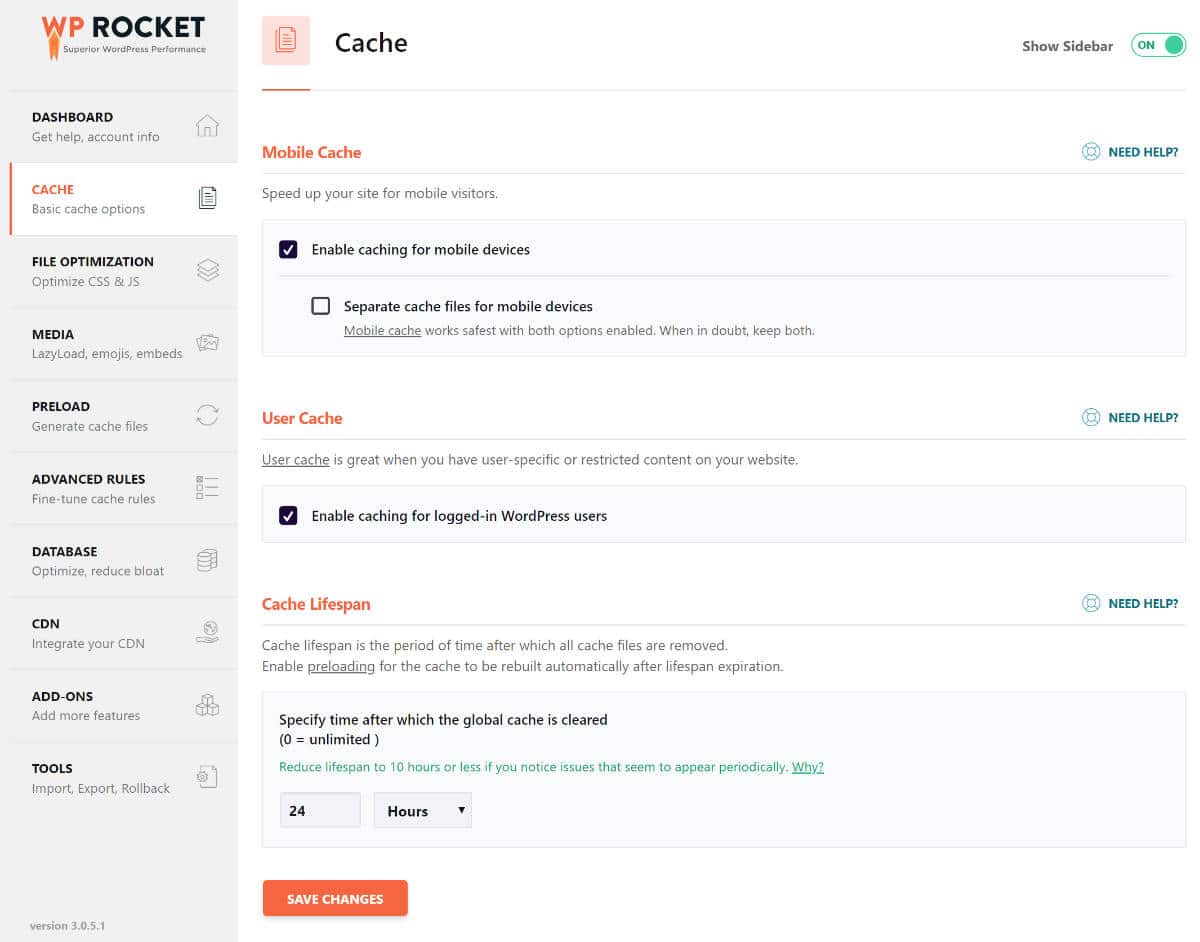1200x942 pixels.
Task: Enable separate cache files for mobile devices
Action: click(321, 306)
